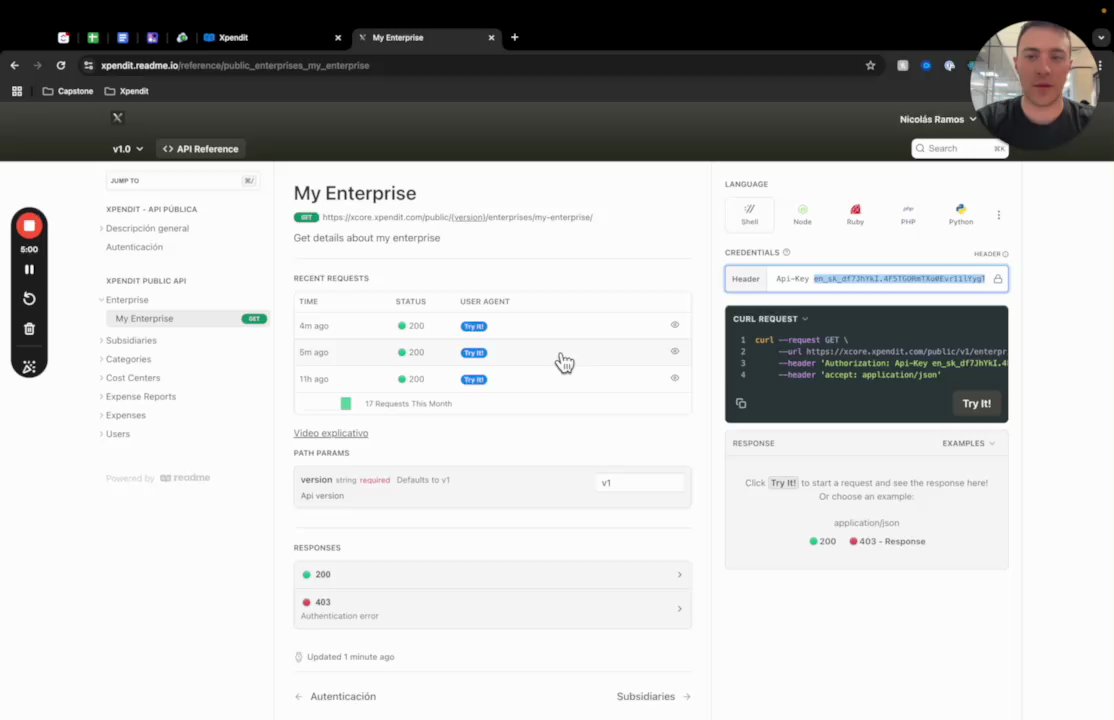Bookmark this page with the star icon
Screen dimensions: 1114x720
coord(870,65)
